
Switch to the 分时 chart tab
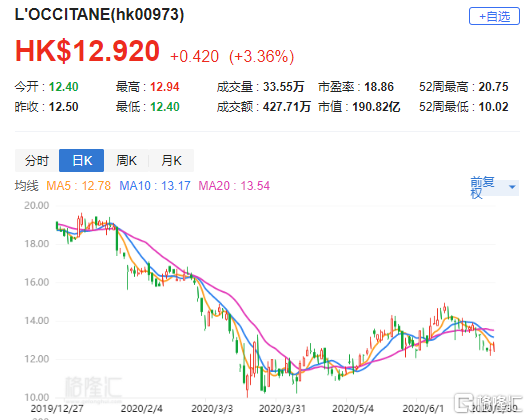click(x=37, y=161)
